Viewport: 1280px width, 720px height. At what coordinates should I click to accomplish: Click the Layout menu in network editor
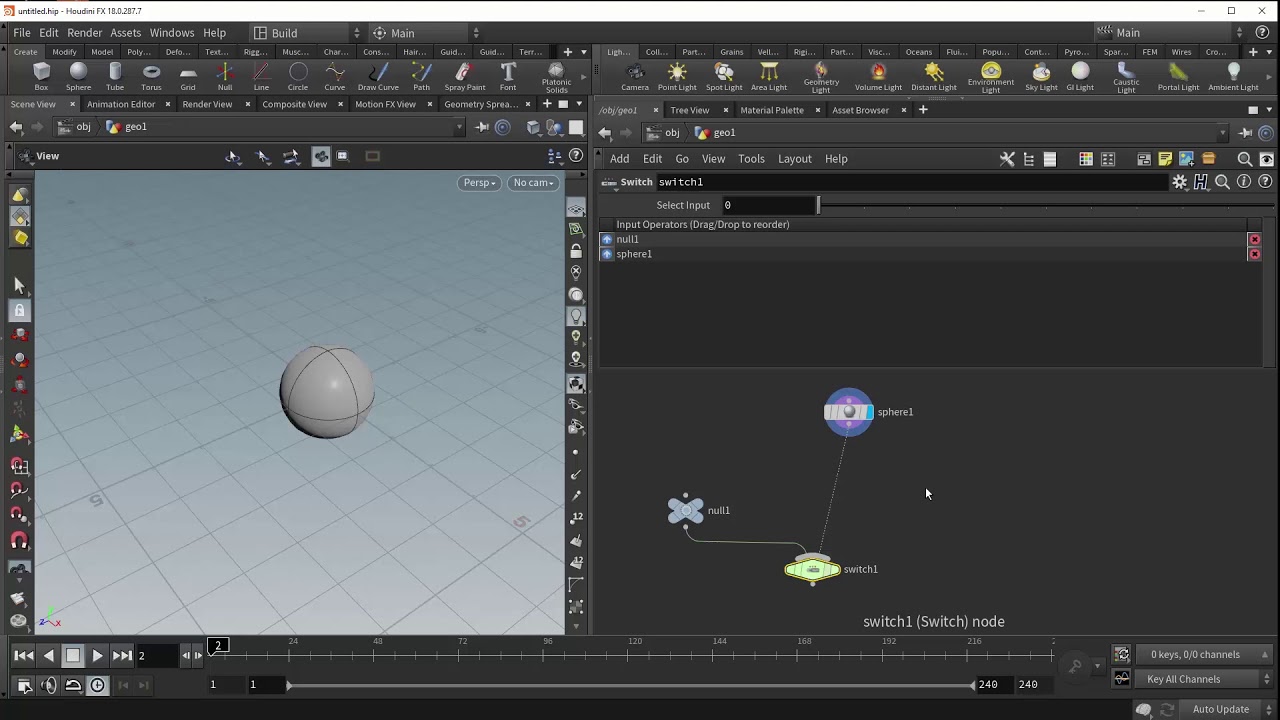(x=794, y=159)
